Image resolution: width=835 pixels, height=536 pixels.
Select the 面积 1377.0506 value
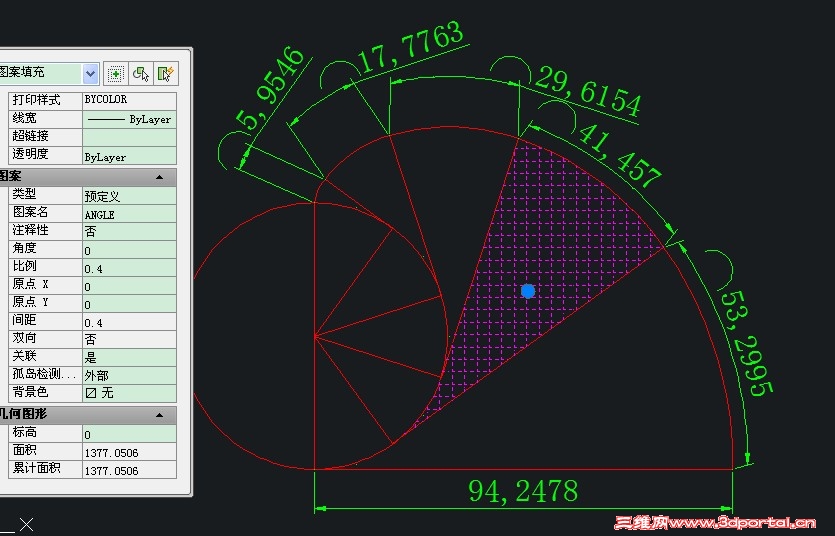(129, 452)
